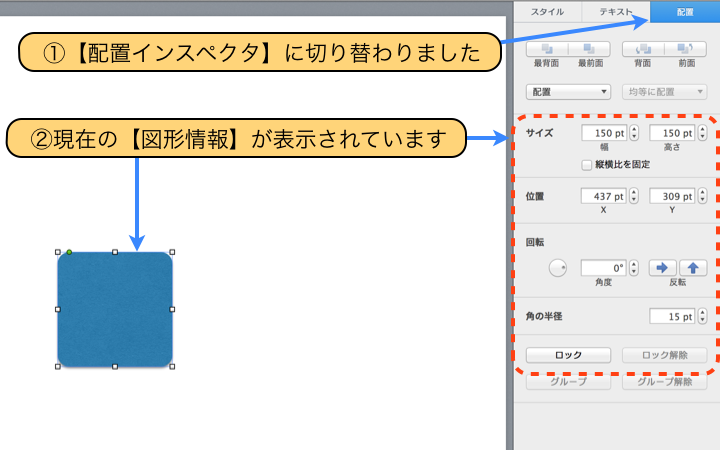This screenshot has height=450, width=720.
Task: Click the send to back (最背面) icon
Action: coord(546,48)
